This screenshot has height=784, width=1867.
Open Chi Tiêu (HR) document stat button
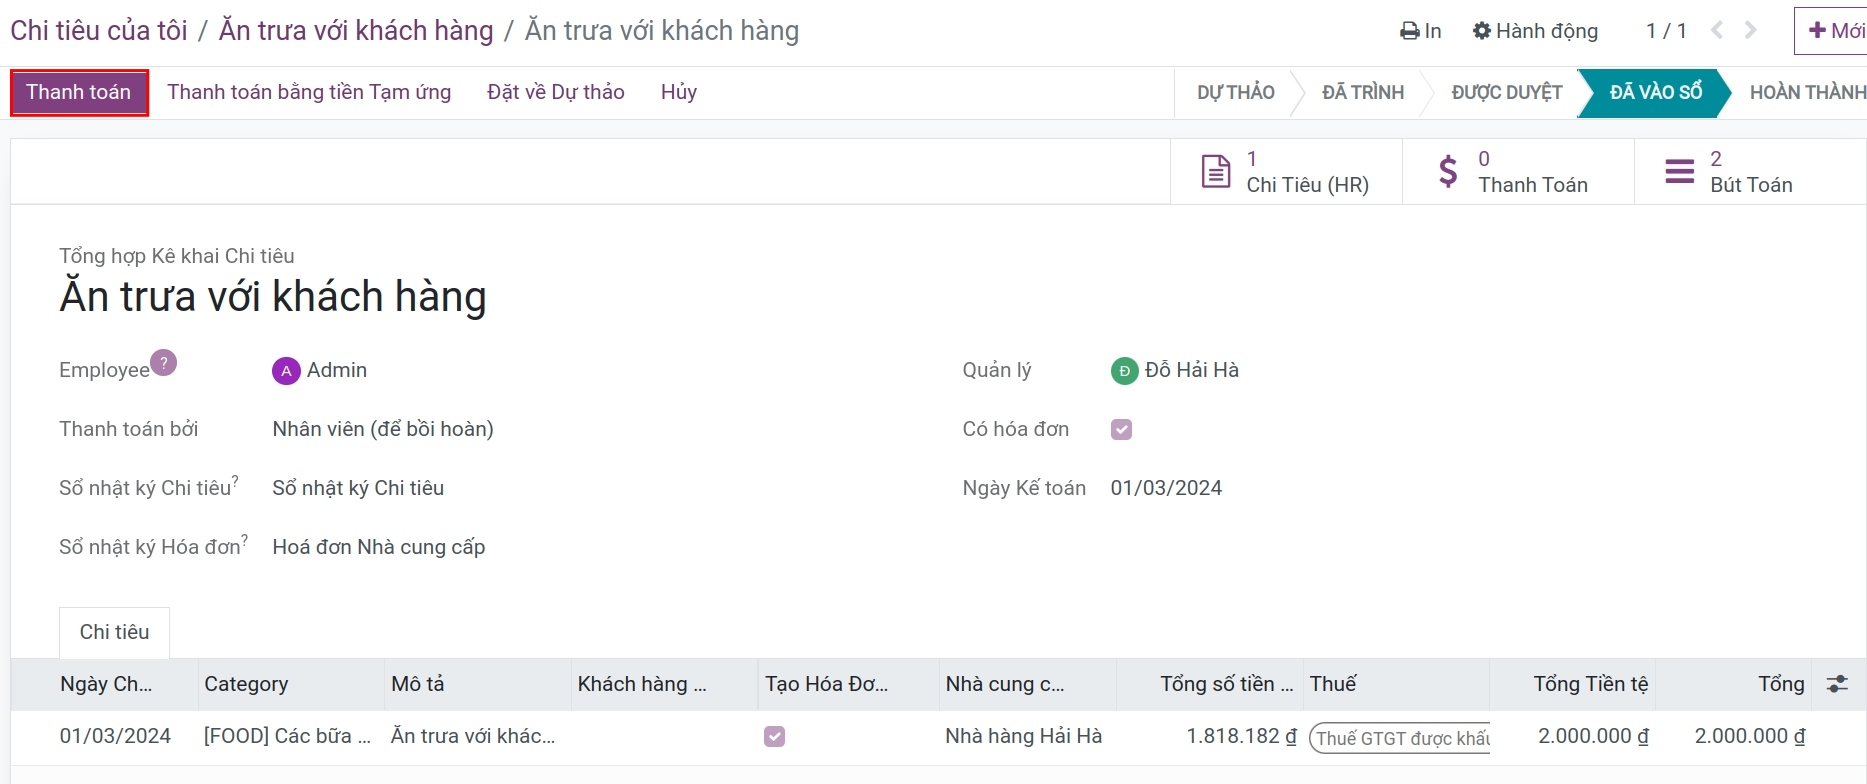tap(1286, 172)
